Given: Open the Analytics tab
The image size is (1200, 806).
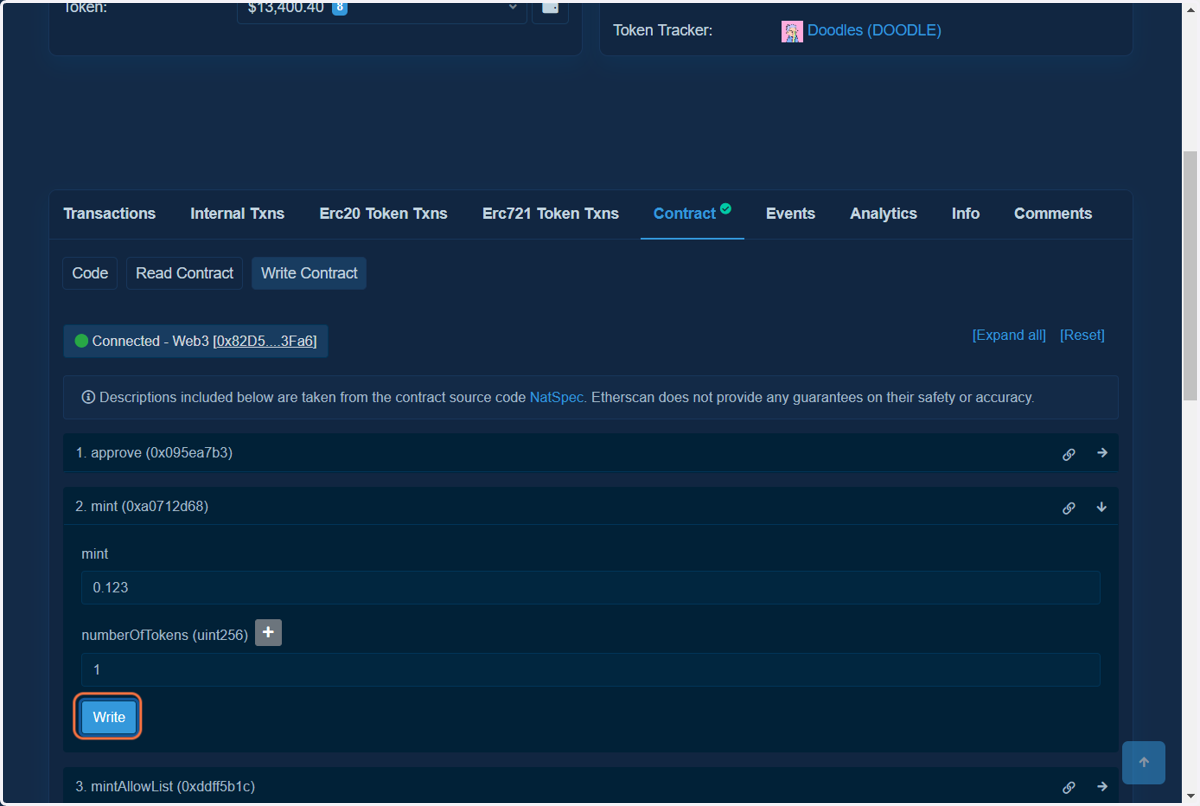Looking at the screenshot, I should pos(883,214).
